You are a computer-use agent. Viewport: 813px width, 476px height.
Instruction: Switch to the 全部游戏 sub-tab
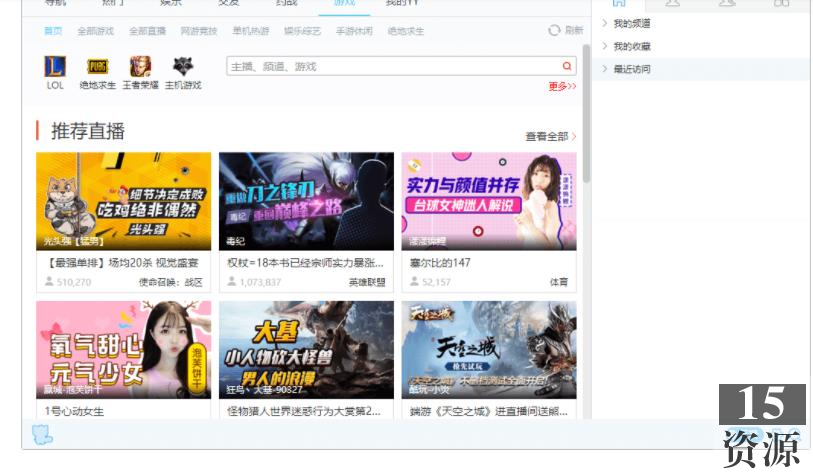95,31
